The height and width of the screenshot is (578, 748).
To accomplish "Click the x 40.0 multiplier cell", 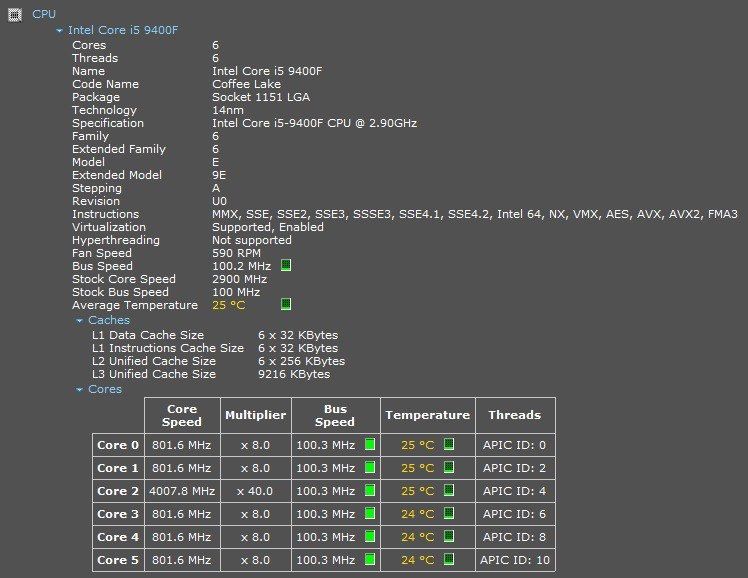I will click(256, 491).
